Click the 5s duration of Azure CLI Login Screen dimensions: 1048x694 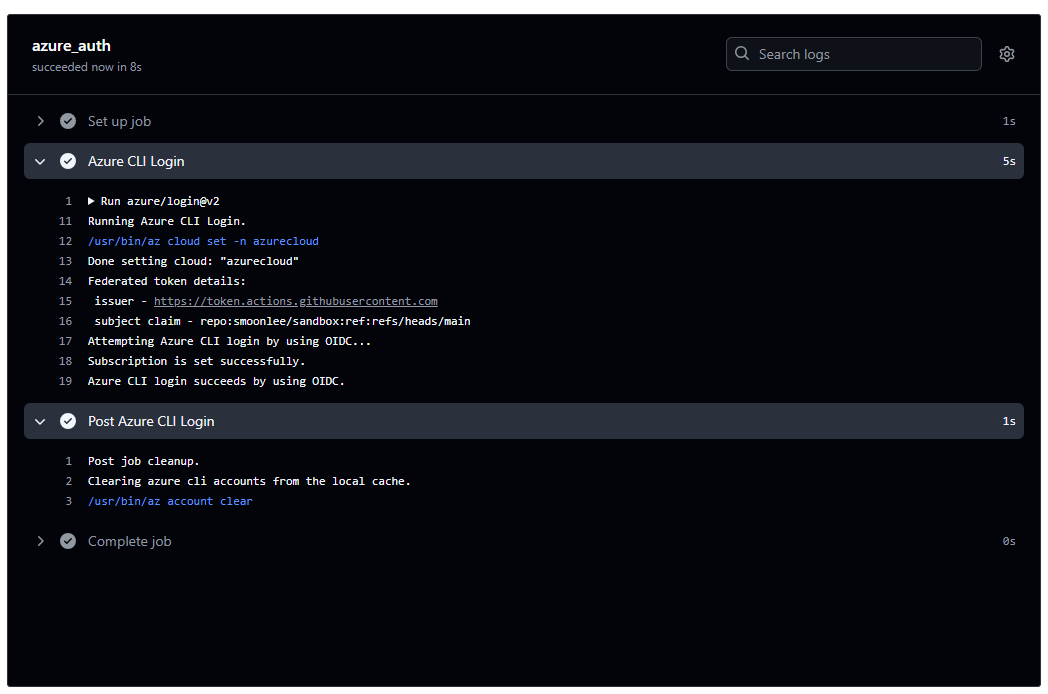pyautogui.click(x=1009, y=161)
